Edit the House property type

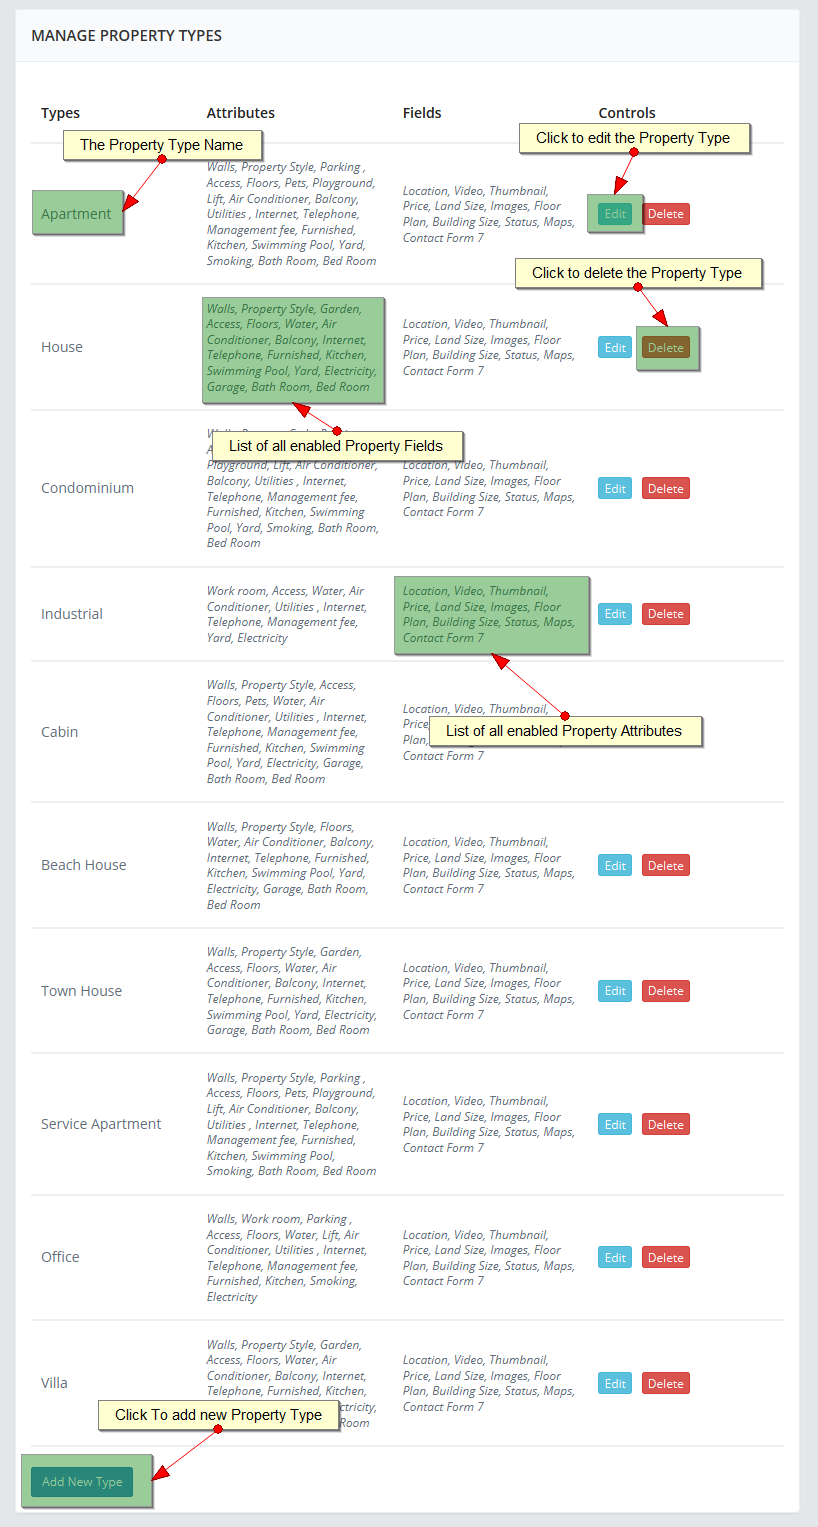point(615,348)
